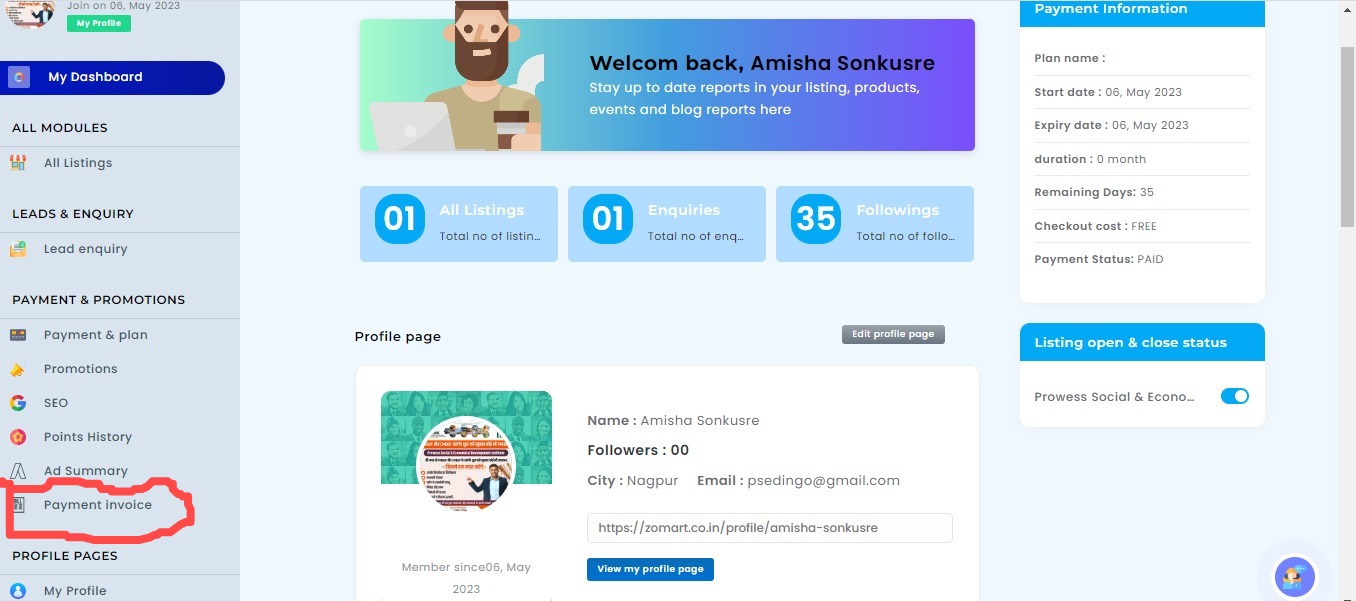Click the Promotions megaphone icon
1356x601 pixels.
(18, 369)
